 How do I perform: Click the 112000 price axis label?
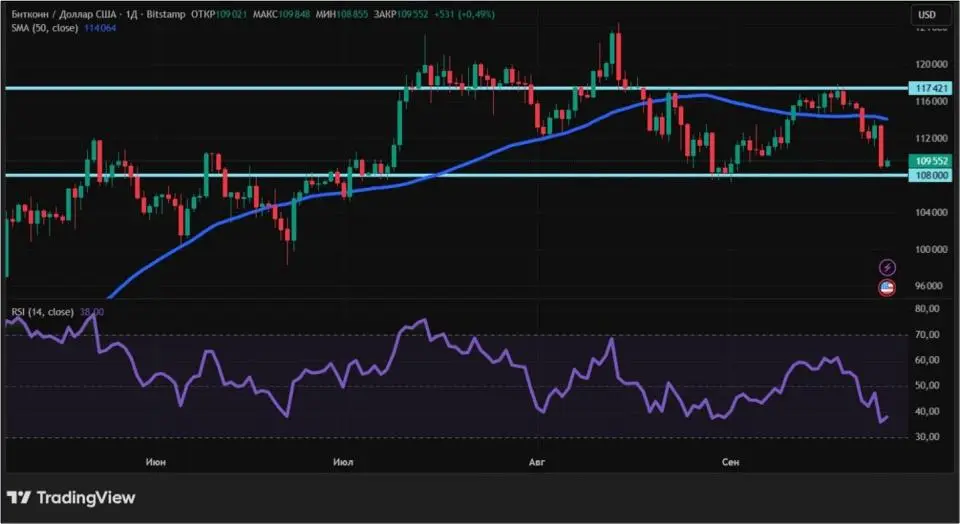931,138
